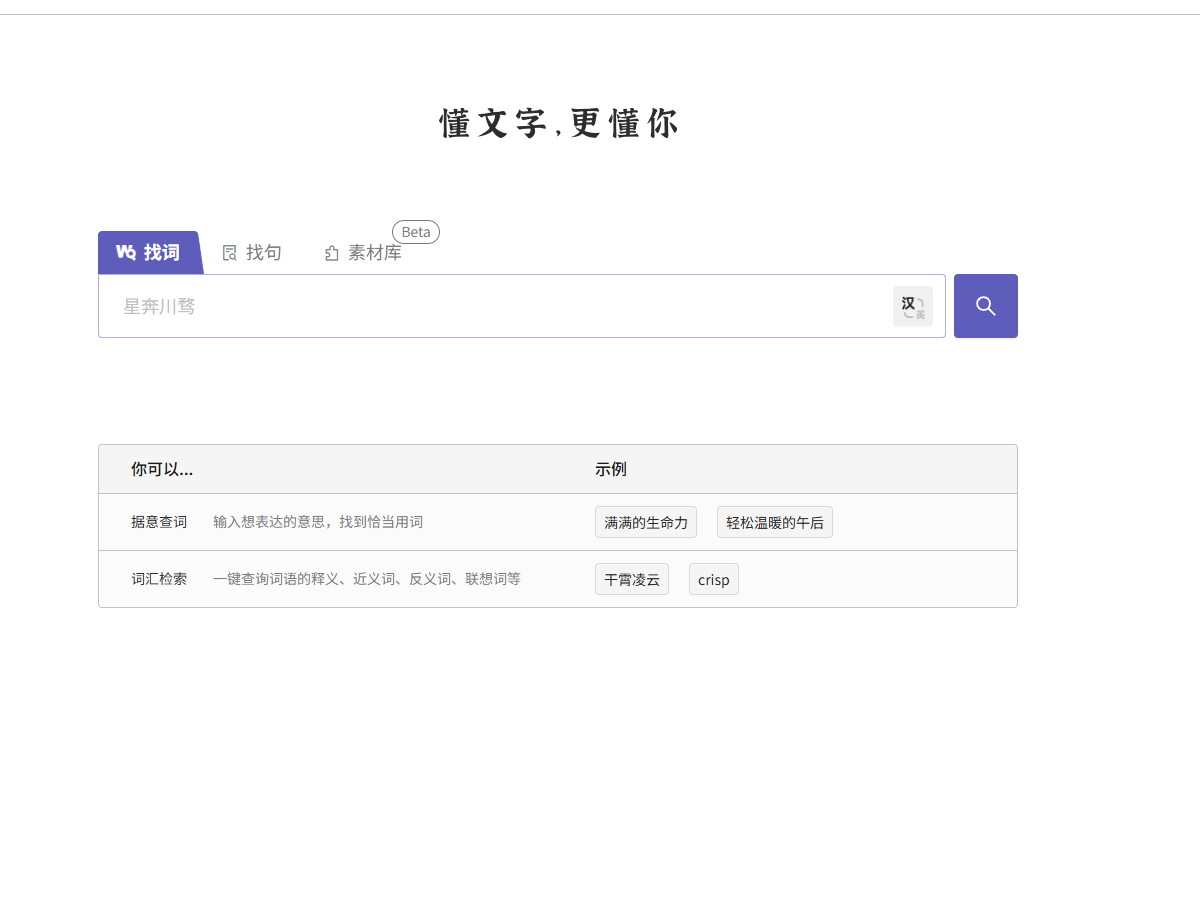Click the magnifier search button
This screenshot has height=904, width=1200.
point(985,306)
